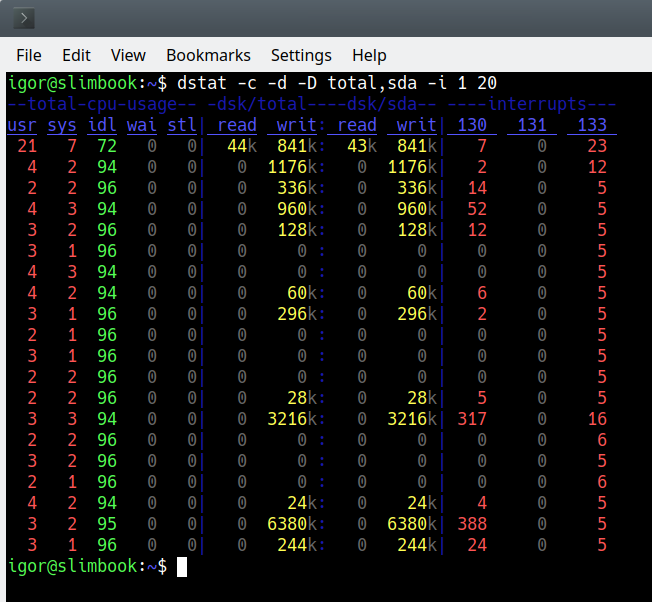Open the Bookmarks menu
The width and height of the screenshot is (652, 602).
[x=208, y=55]
